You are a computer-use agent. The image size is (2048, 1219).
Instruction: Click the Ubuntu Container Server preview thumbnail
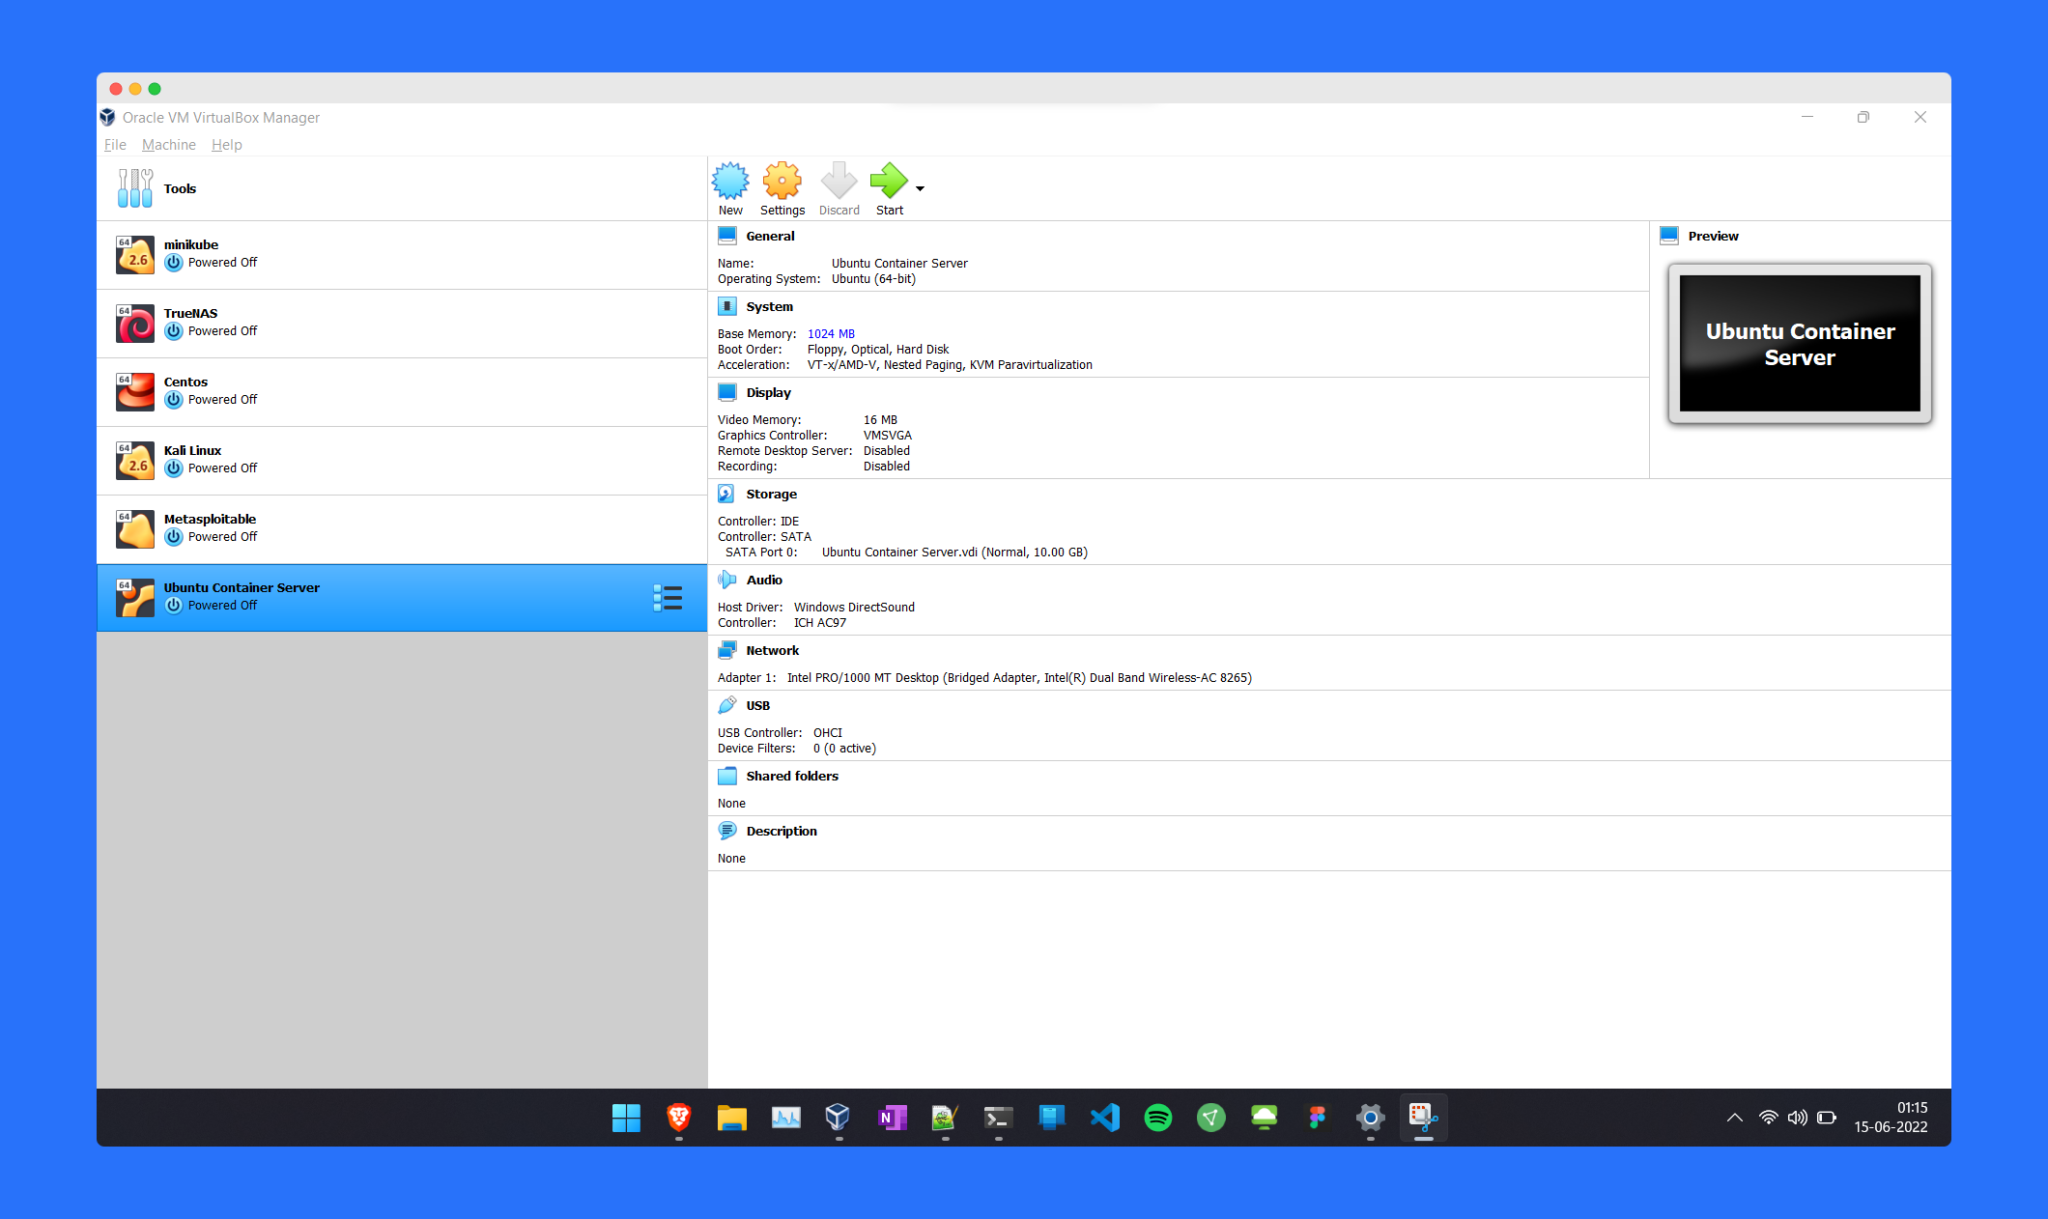(1798, 344)
